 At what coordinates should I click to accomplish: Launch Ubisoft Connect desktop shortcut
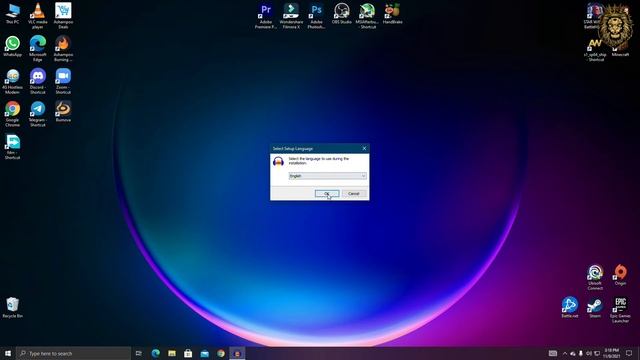(x=595, y=277)
